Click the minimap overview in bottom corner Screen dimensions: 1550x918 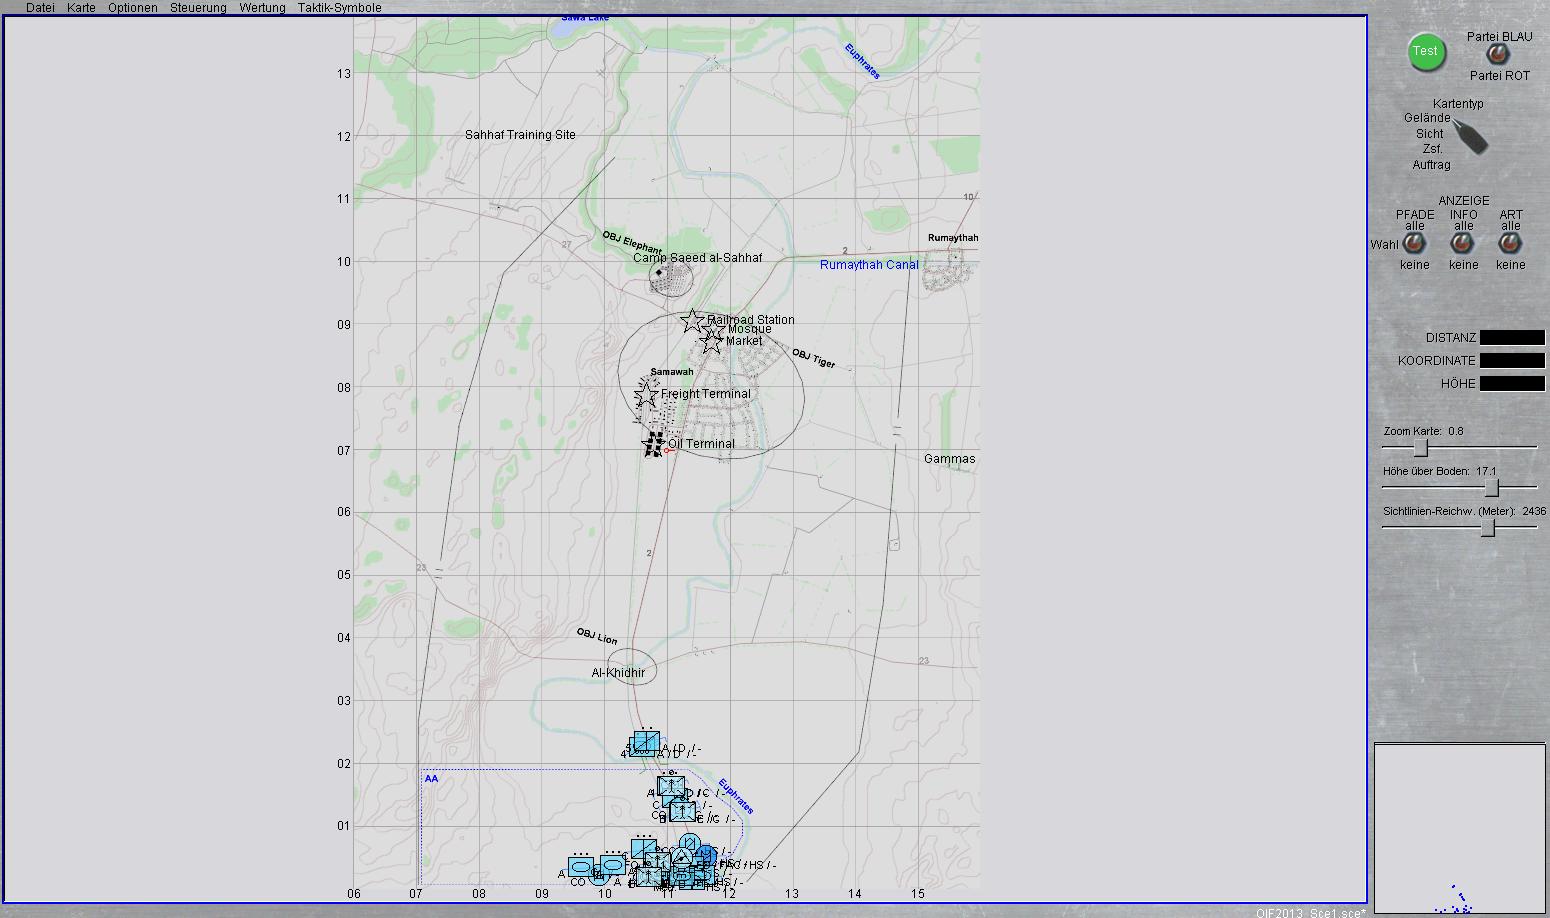[1460, 828]
